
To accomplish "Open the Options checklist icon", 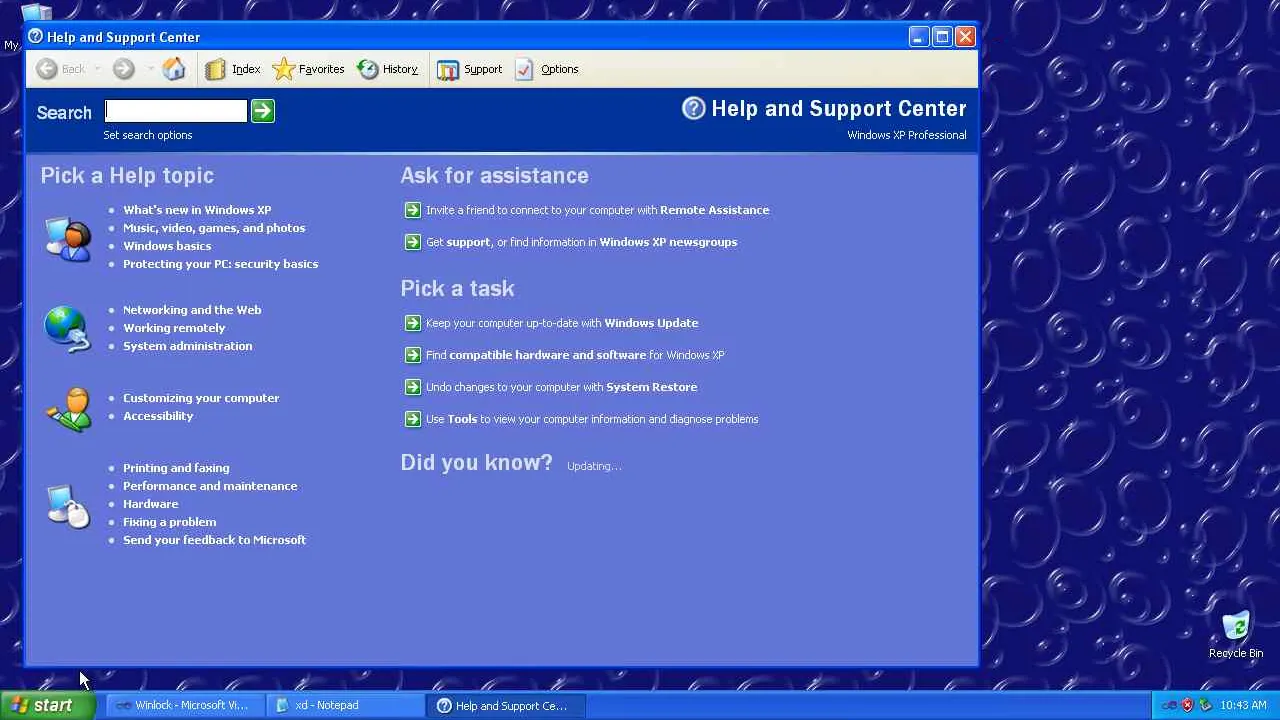I will pyautogui.click(x=525, y=69).
